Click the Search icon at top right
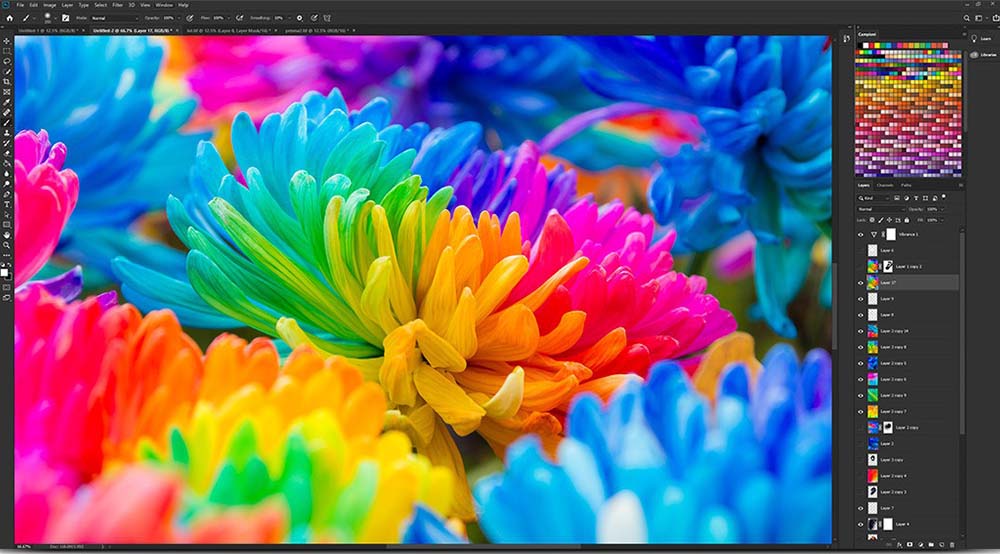This screenshot has height=554, width=1000. point(966,18)
